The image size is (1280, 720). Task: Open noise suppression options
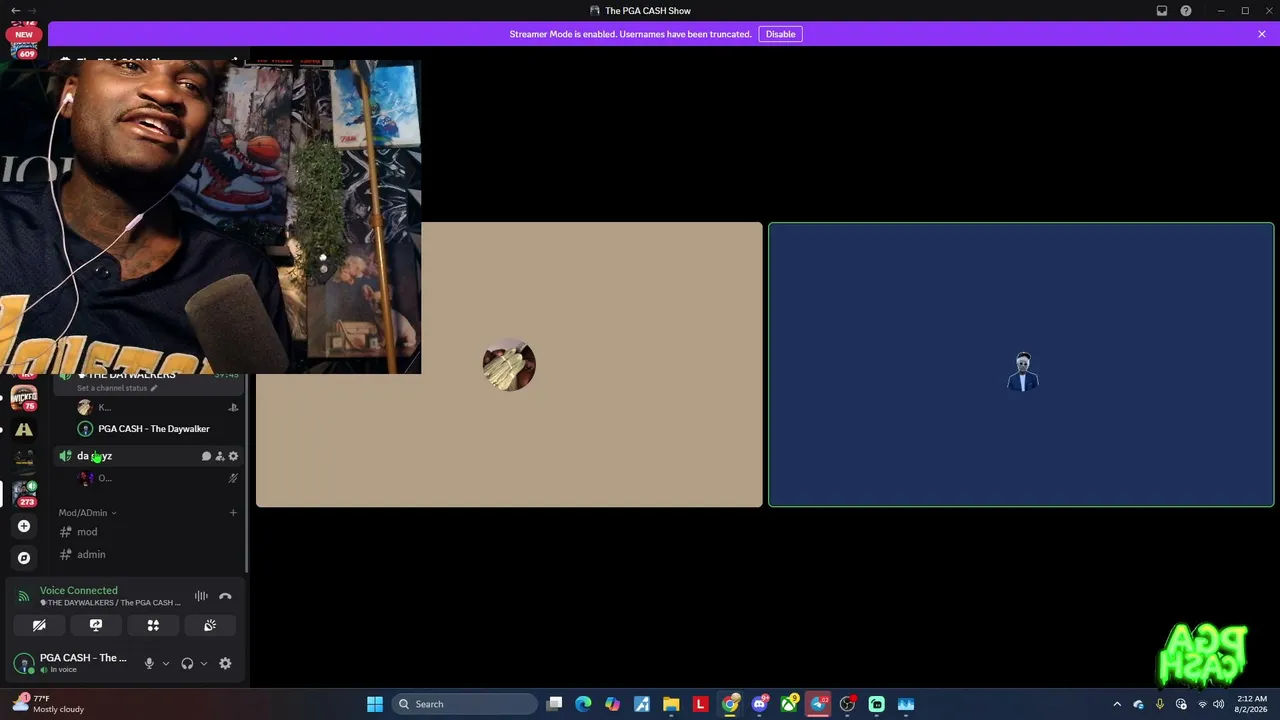point(201,596)
